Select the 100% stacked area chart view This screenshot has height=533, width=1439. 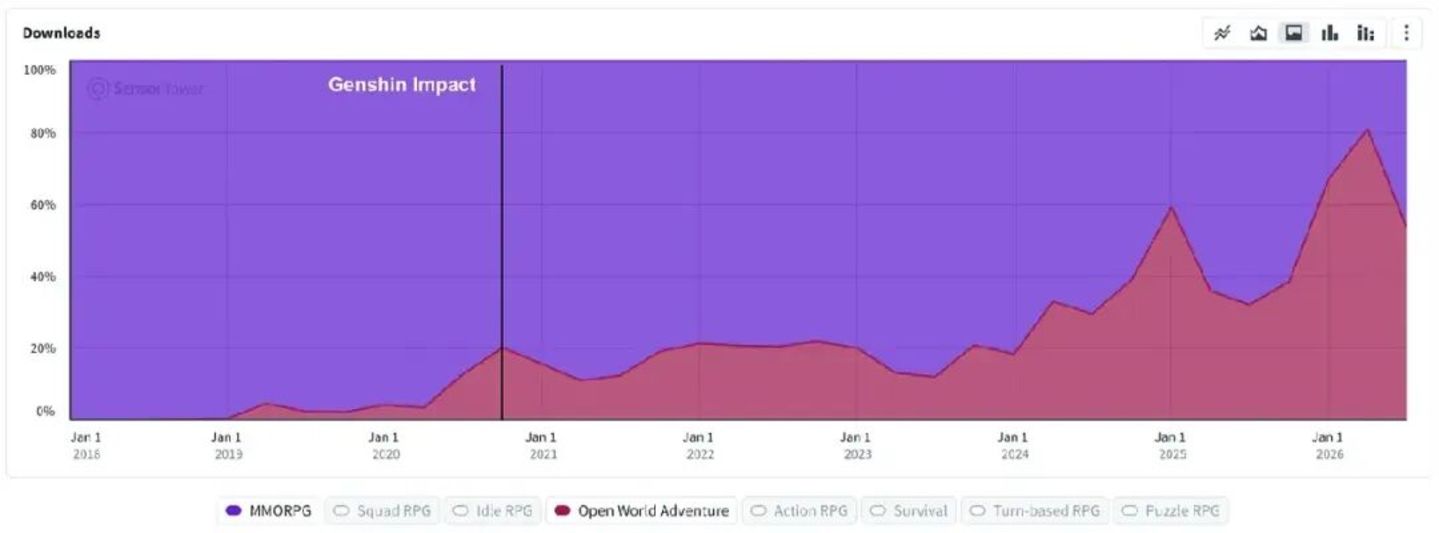point(1294,33)
